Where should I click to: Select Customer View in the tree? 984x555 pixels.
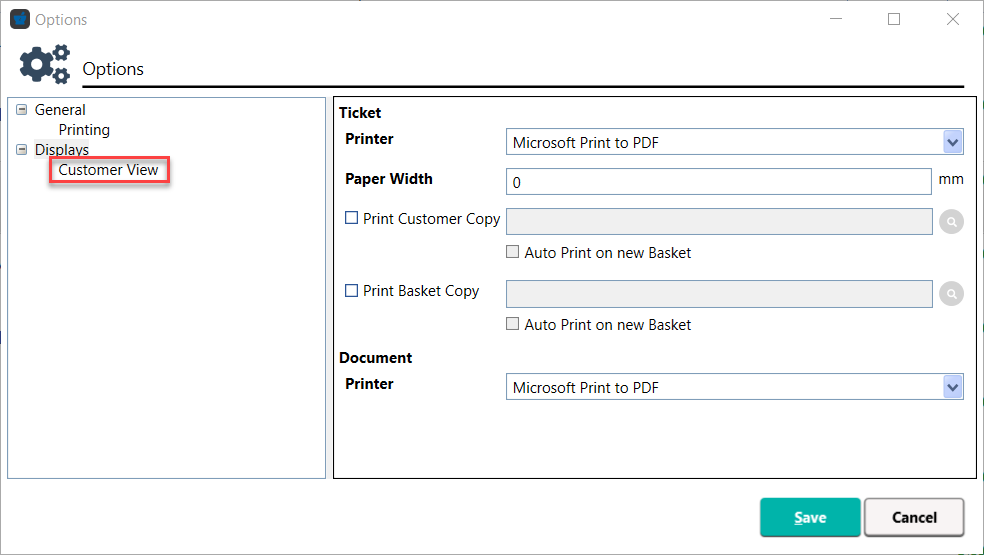coord(109,170)
